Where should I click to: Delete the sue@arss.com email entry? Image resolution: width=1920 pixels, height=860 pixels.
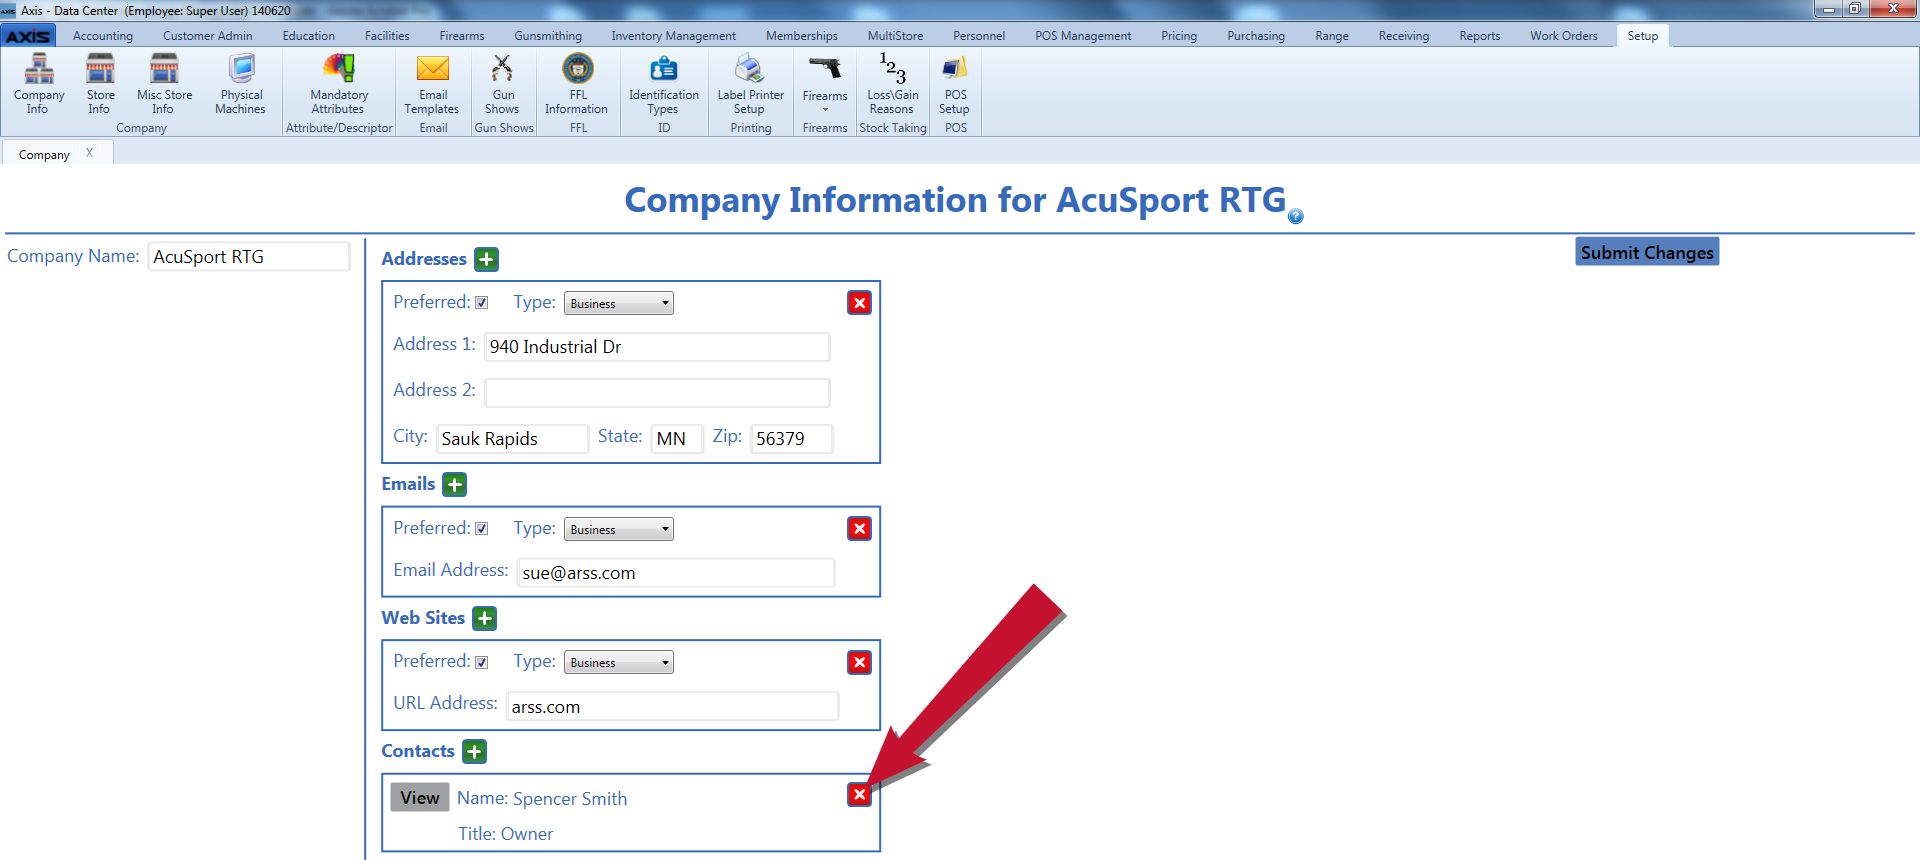[x=859, y=529]
